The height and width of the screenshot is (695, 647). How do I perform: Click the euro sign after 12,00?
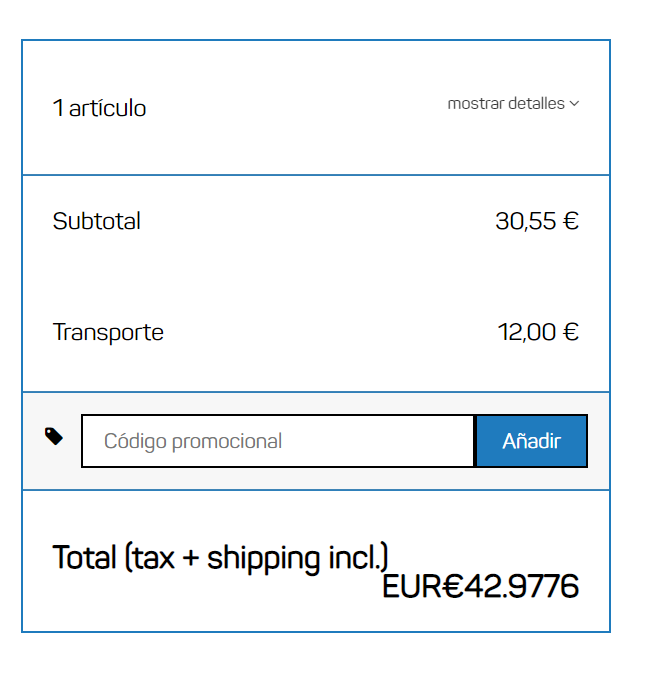571,332
